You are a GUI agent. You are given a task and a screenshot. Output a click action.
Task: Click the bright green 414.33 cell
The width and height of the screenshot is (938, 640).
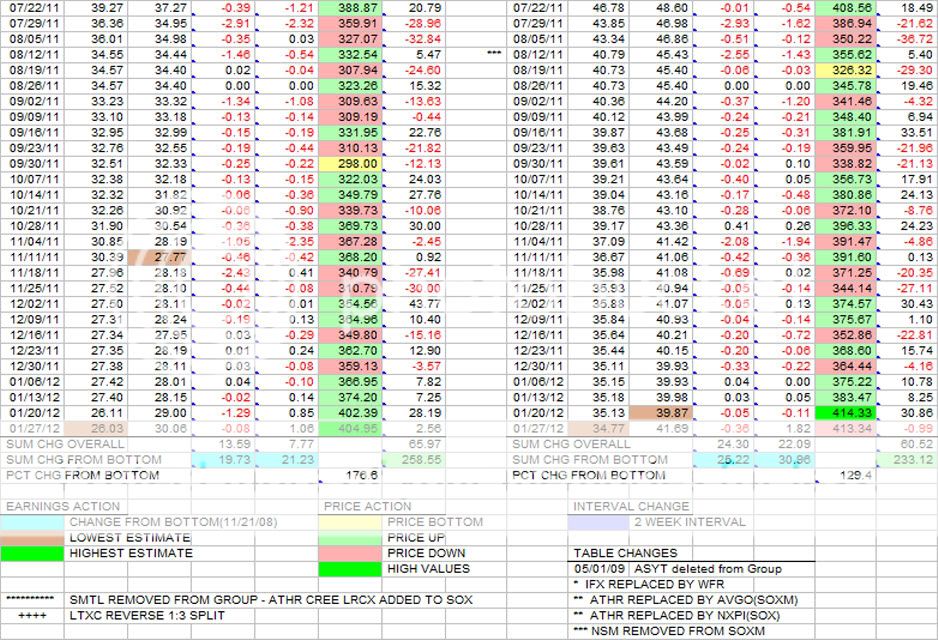[845, 412]
